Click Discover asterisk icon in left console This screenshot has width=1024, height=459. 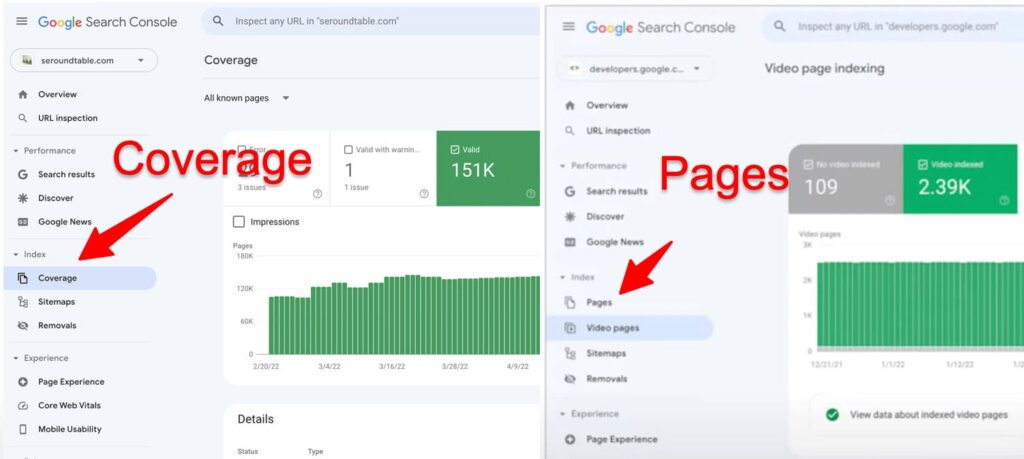[x=23, y=198]
